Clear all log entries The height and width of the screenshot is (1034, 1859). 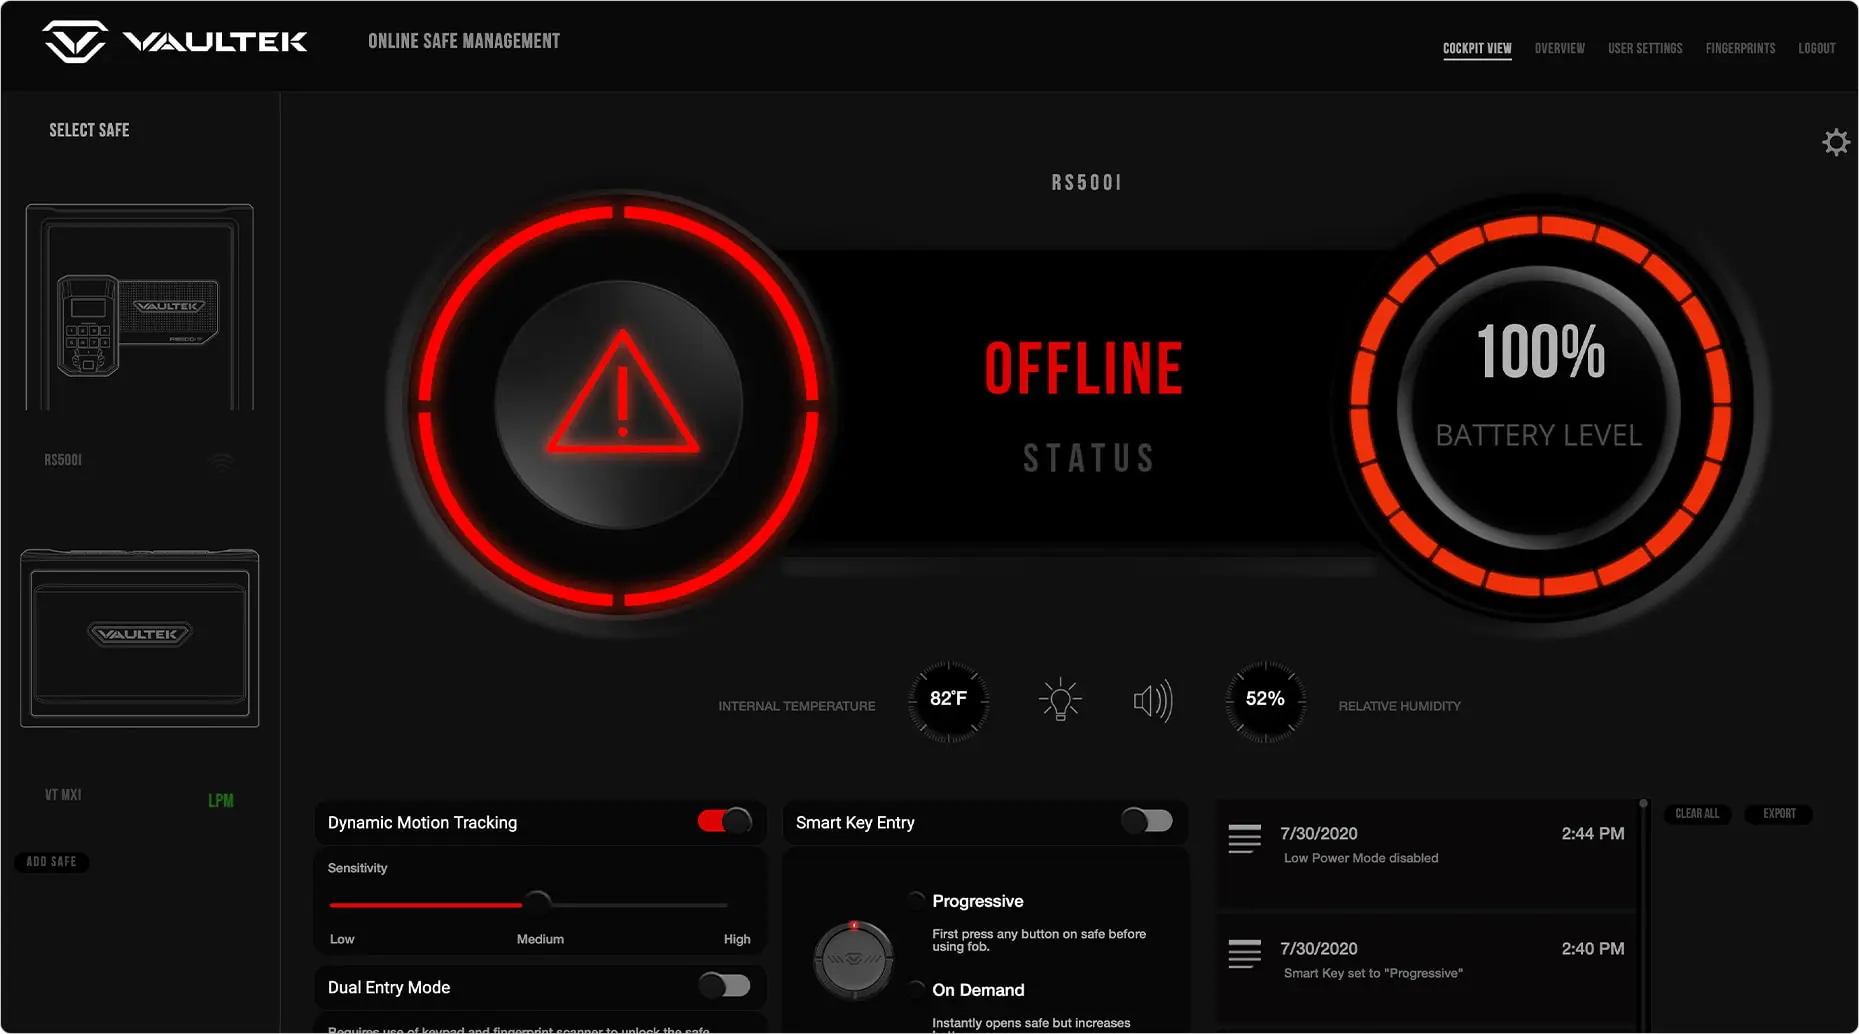1697,814
